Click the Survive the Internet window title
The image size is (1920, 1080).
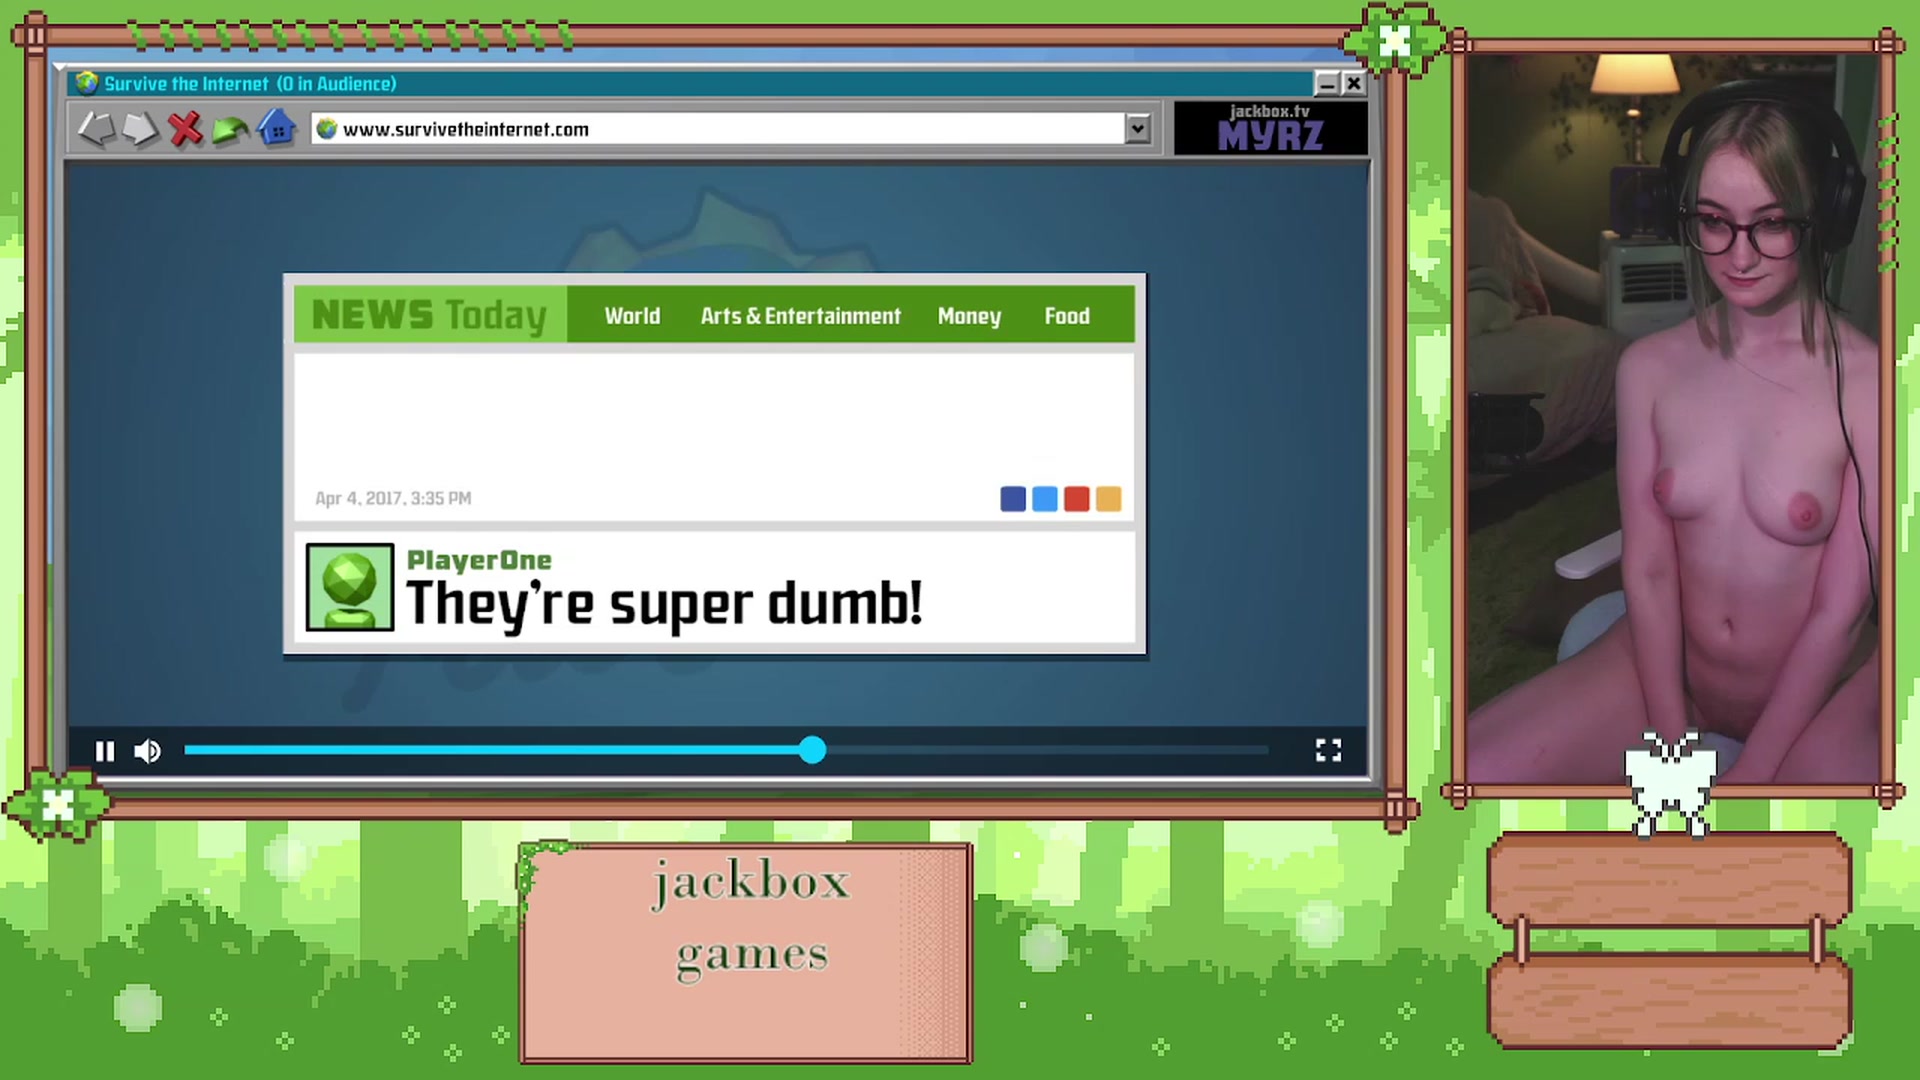click(x=250, y=84)
